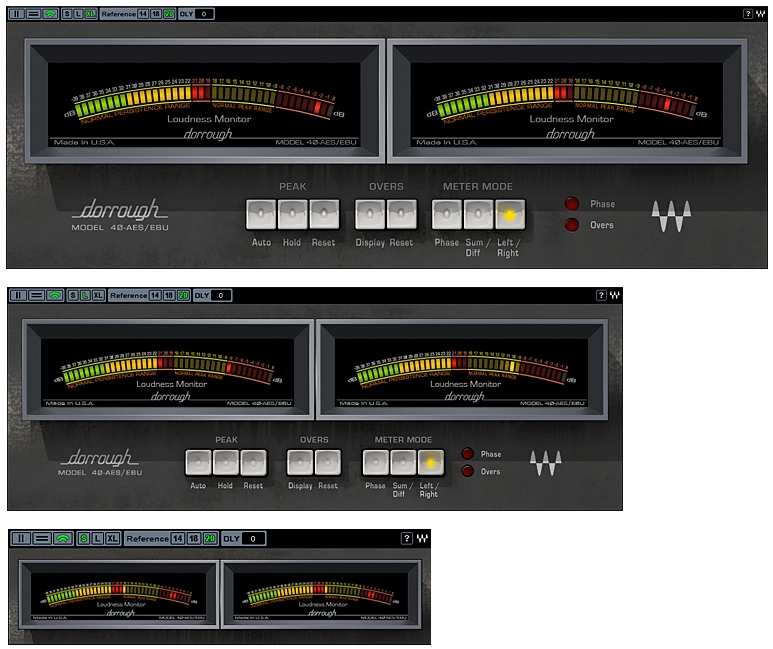Select green arc meter layout icon in S-size plugin
Image resolution: width=773 pixels, height=649 pixels.
(x=63, y=539)
